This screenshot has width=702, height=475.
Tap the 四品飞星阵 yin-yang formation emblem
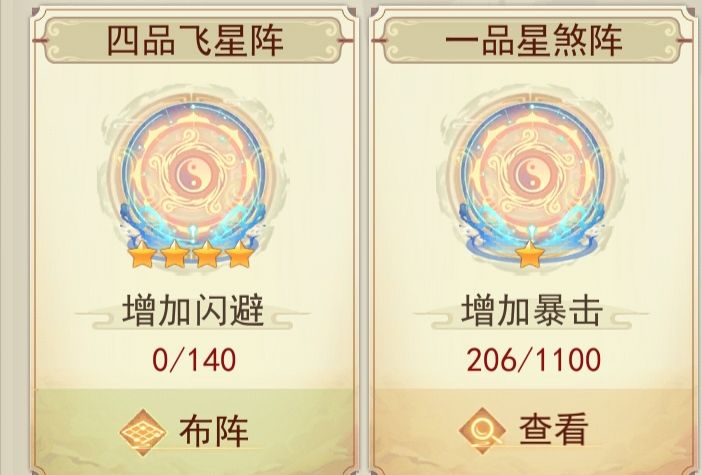pyautogui.click(x=193, y=178)
